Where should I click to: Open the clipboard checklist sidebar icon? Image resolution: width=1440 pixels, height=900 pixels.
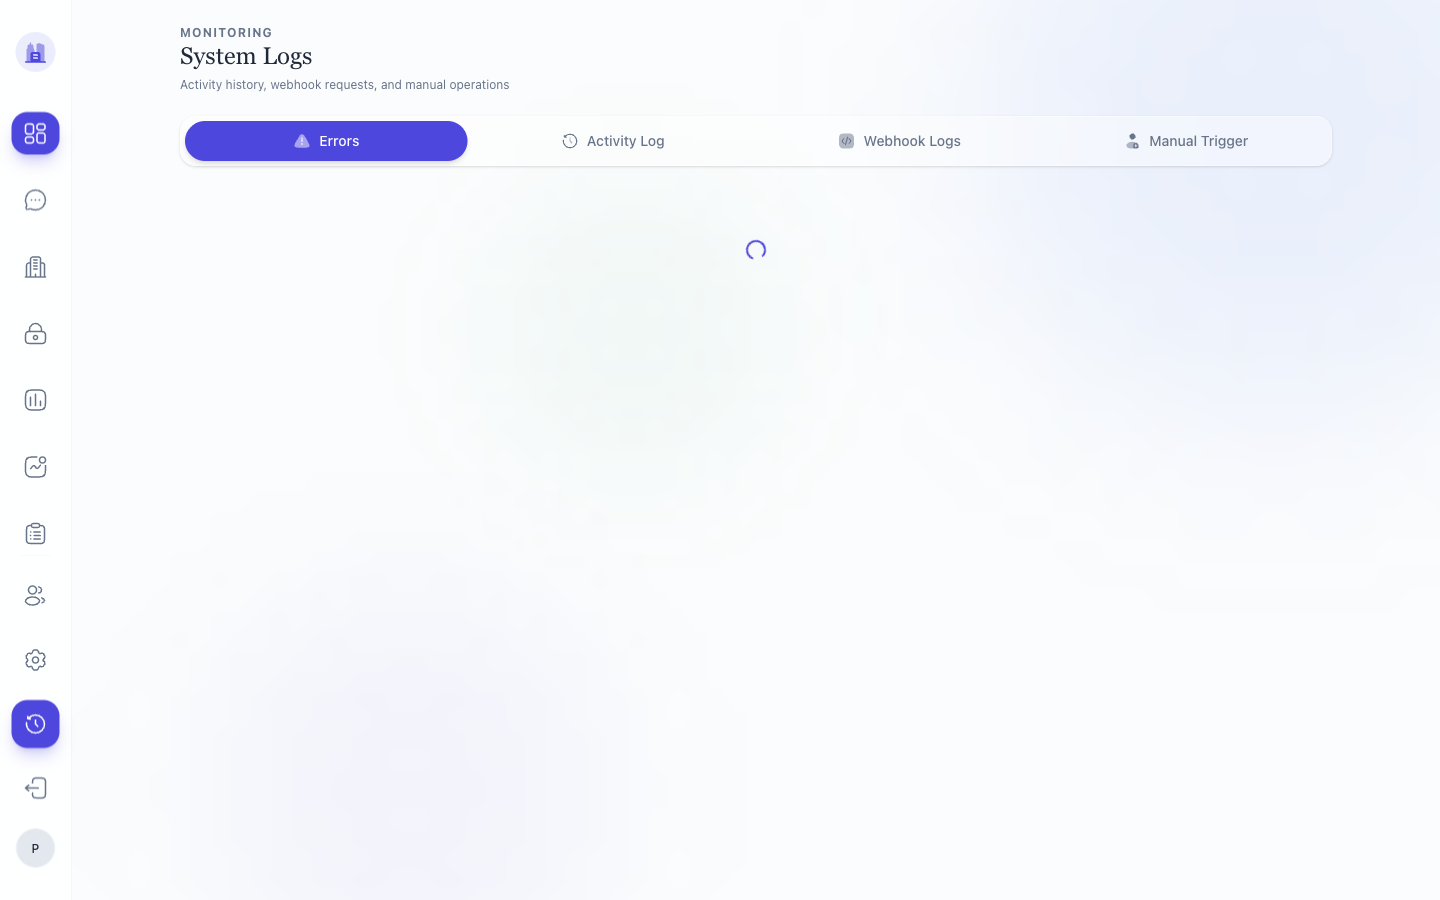coord(35,533)
